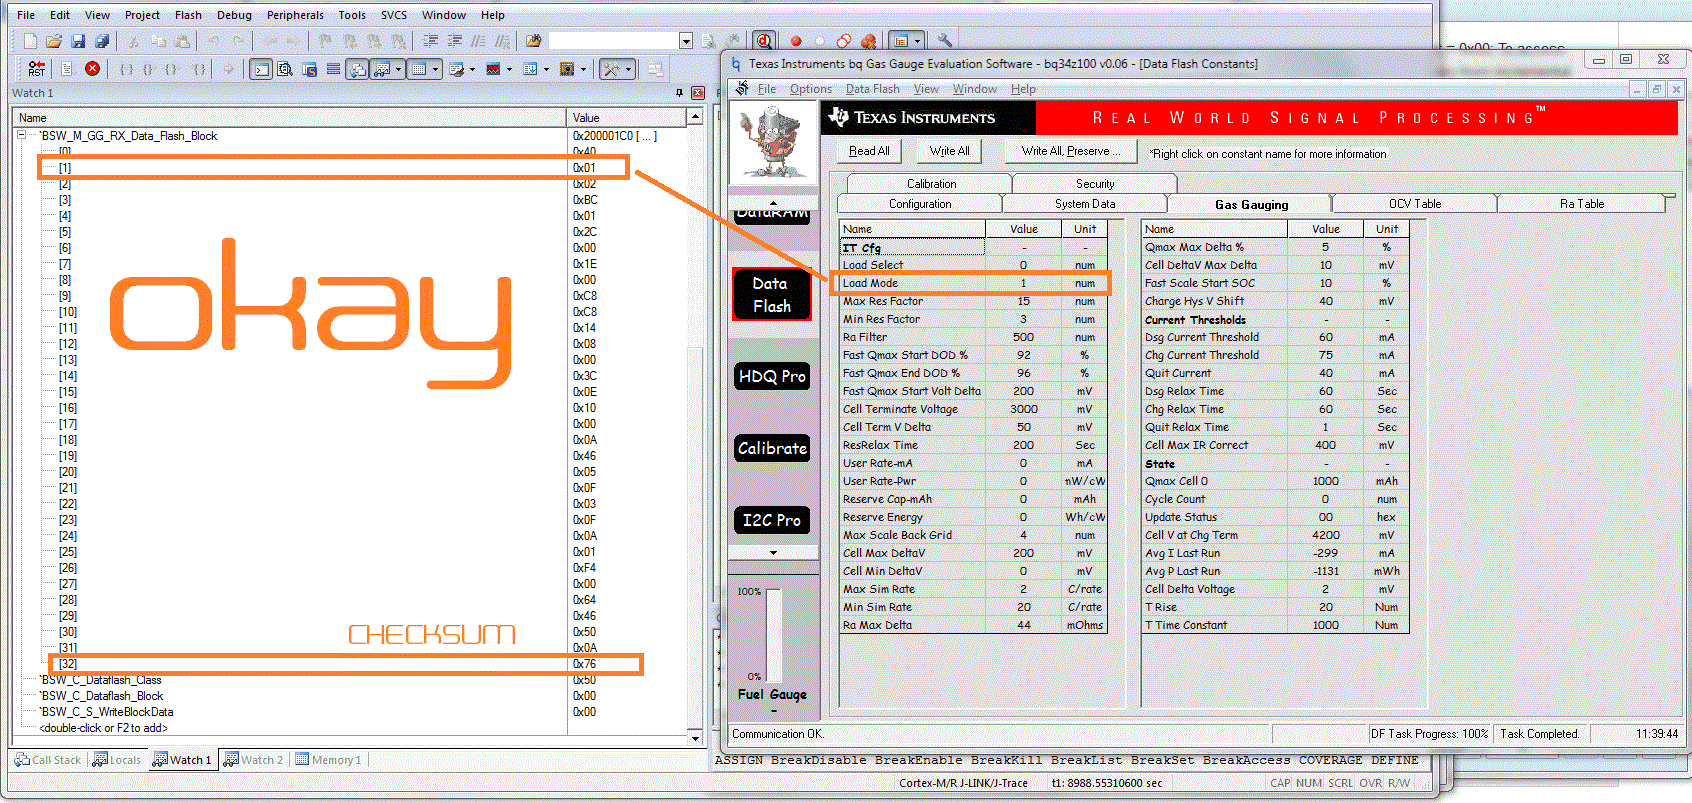Open the find text combo box dropdown

pos(686,41)
